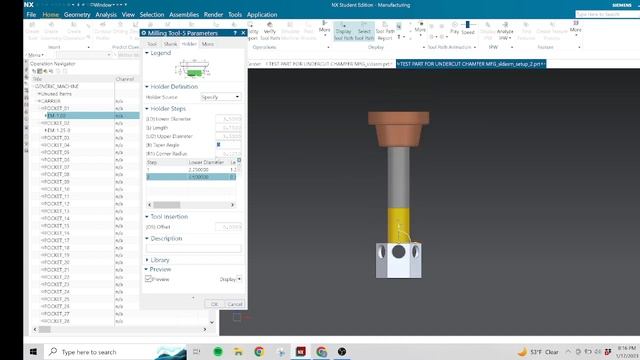Open the Application ribbon tab
Viewport: 640px width, 360px height.
click(262, 15)
